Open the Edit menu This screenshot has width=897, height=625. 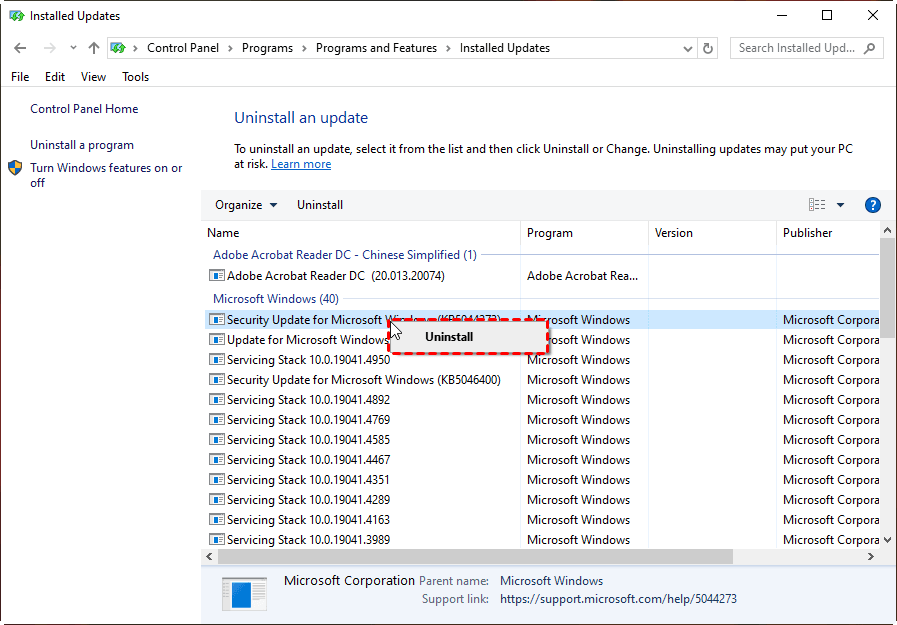pos(55,77)
